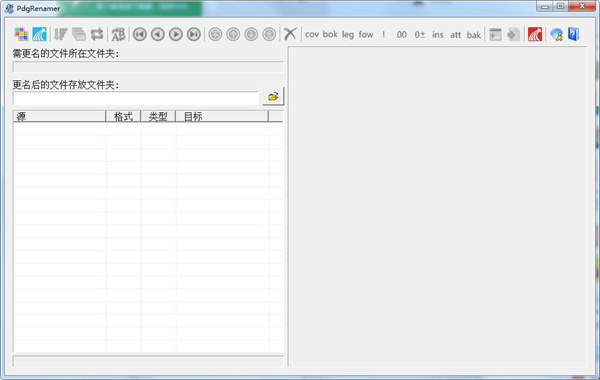Click the grey document arrow toolbar icon
This screenshot has height=380, width=600.
[514, 34]
